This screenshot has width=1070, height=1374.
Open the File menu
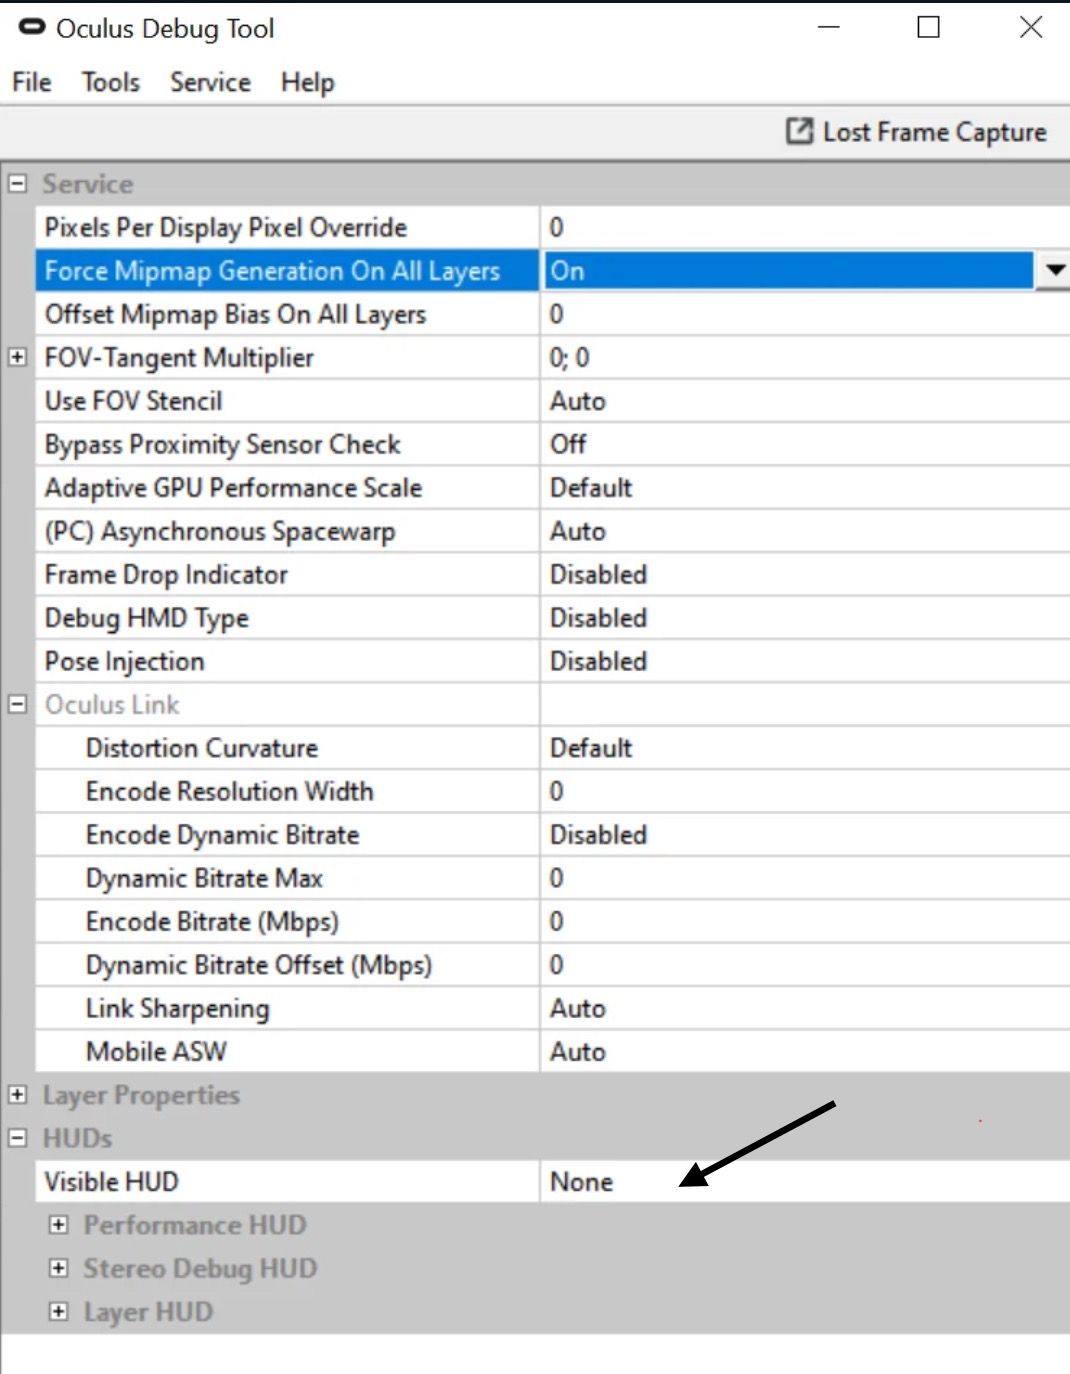(32, 82)
